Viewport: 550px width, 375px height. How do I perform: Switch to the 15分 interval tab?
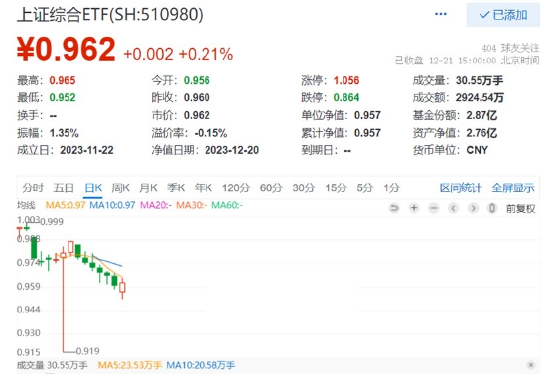(x=336, y=188)
